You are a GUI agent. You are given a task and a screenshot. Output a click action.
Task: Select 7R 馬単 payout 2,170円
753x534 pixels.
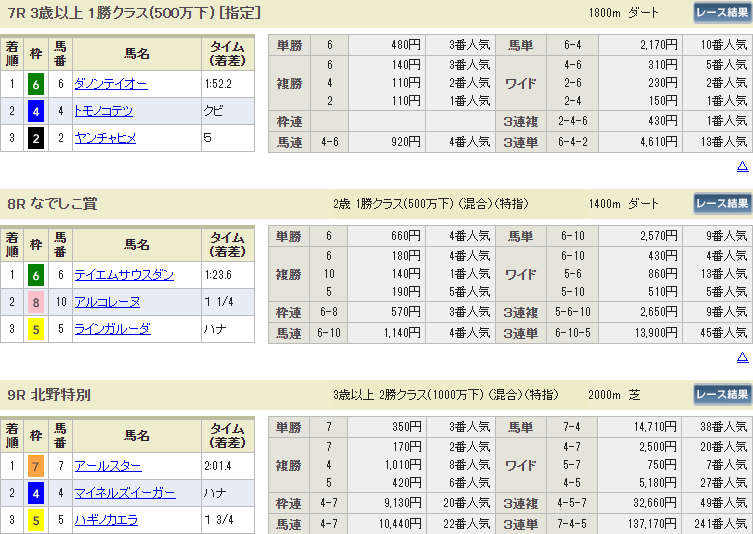pos(659,45)
